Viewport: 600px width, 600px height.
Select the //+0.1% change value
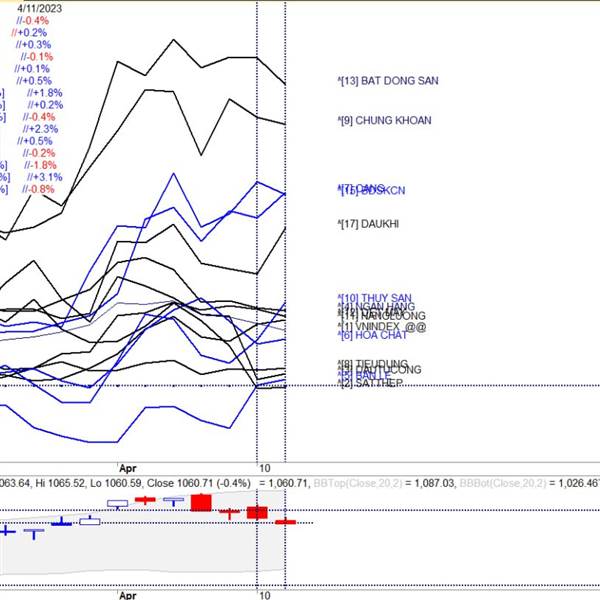coord(32,69)
